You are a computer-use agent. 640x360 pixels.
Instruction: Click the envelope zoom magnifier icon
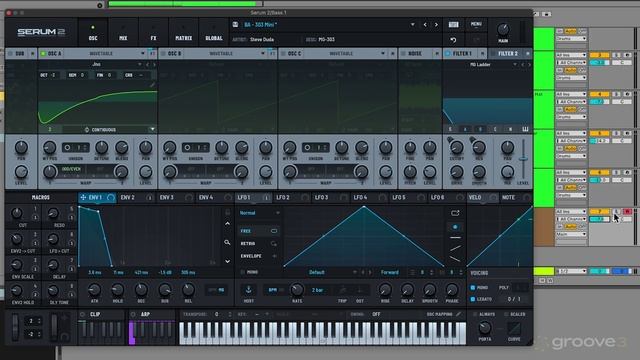(227, 242)
